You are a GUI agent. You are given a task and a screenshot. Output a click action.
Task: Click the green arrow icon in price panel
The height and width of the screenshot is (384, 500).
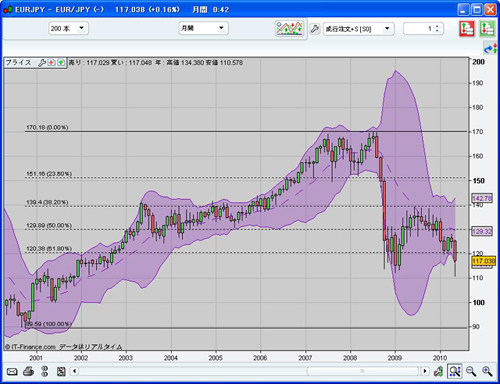[61, 63]
